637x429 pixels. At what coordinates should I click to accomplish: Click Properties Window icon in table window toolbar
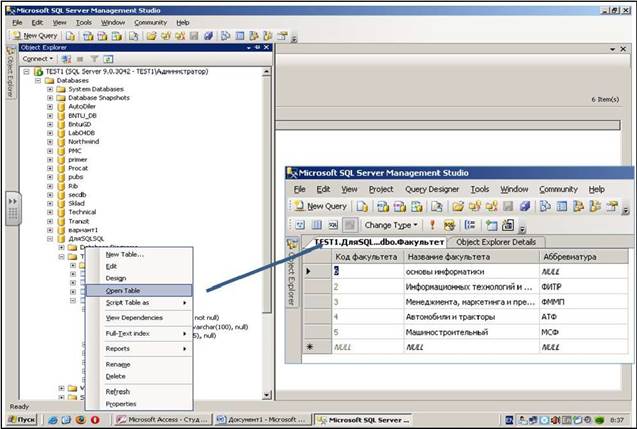point(612,206)
